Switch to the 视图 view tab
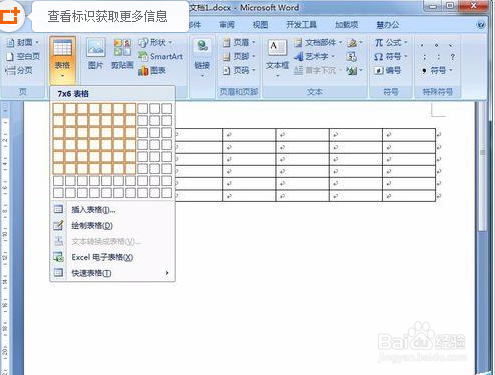 [x=260, y=25]
